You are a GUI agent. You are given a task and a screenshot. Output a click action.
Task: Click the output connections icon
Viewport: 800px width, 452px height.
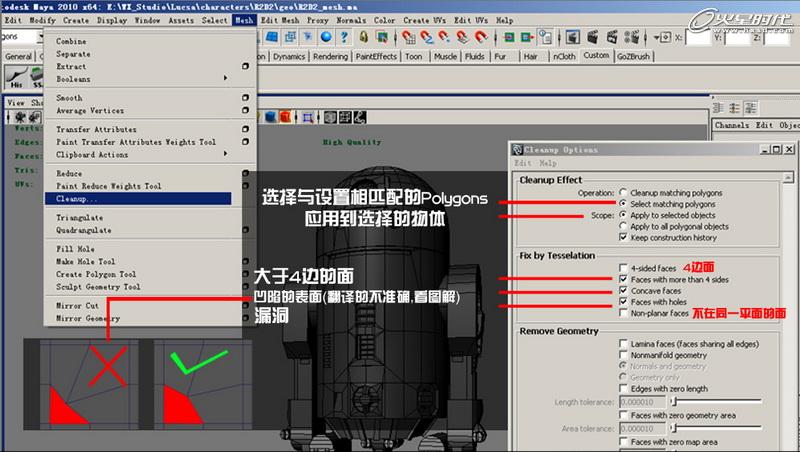tap(527, 37)
